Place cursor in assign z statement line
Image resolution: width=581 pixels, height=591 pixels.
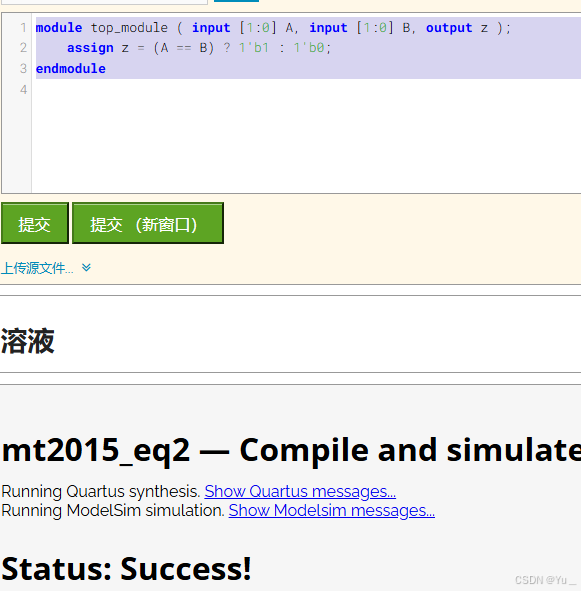point(199,48)
